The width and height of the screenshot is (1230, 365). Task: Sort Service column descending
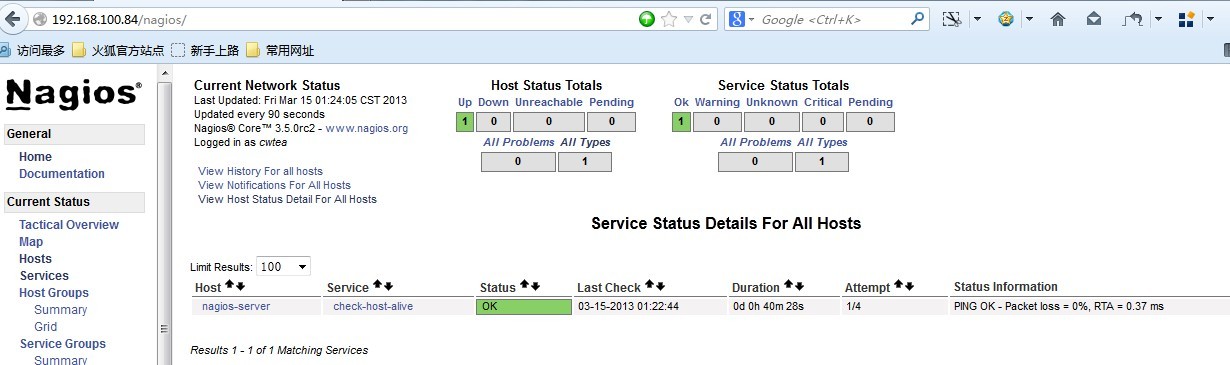[x=388, y=286]
